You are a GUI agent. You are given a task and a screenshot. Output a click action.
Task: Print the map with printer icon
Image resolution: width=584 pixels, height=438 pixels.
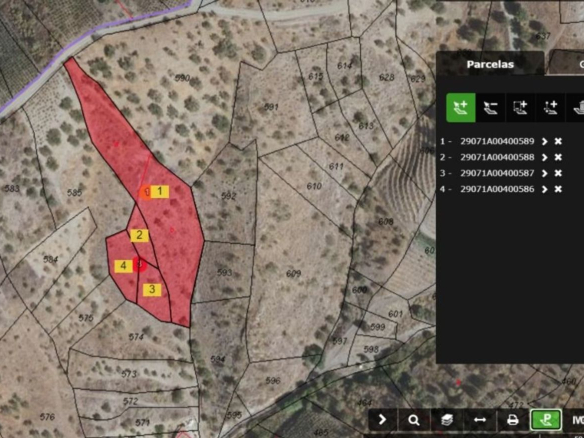(x=513, y=420)
